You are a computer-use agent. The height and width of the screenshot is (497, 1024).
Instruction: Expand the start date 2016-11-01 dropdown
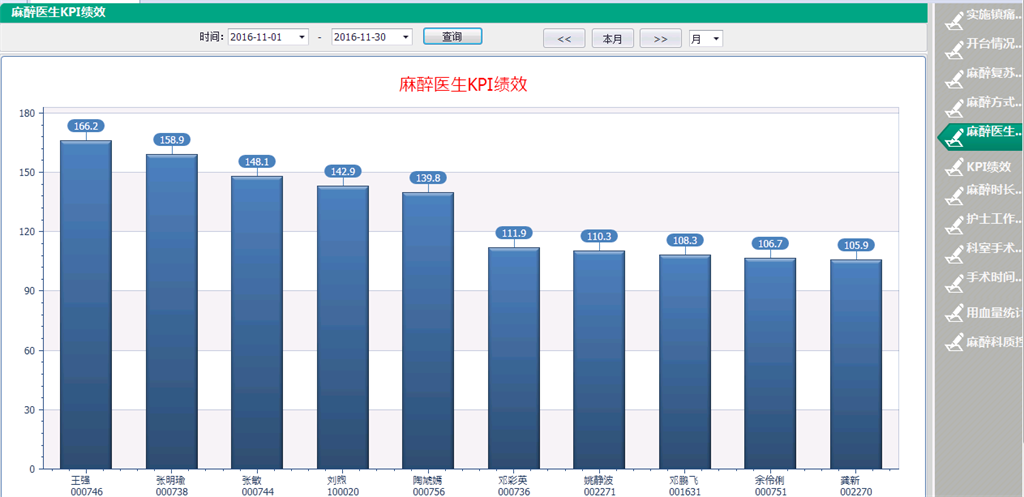point(302,37)
